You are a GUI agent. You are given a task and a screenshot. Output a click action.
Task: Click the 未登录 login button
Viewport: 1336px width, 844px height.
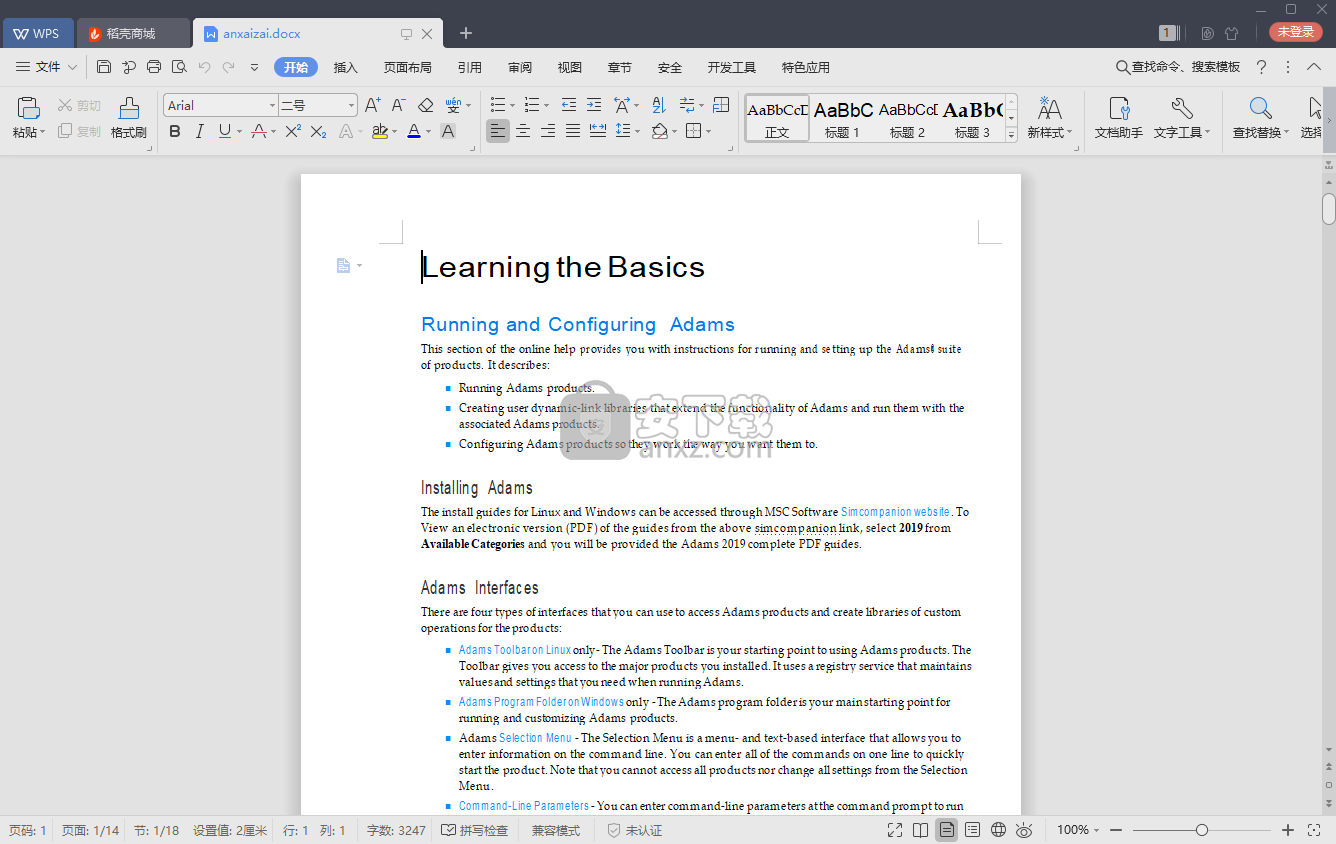click(1296, 32)
